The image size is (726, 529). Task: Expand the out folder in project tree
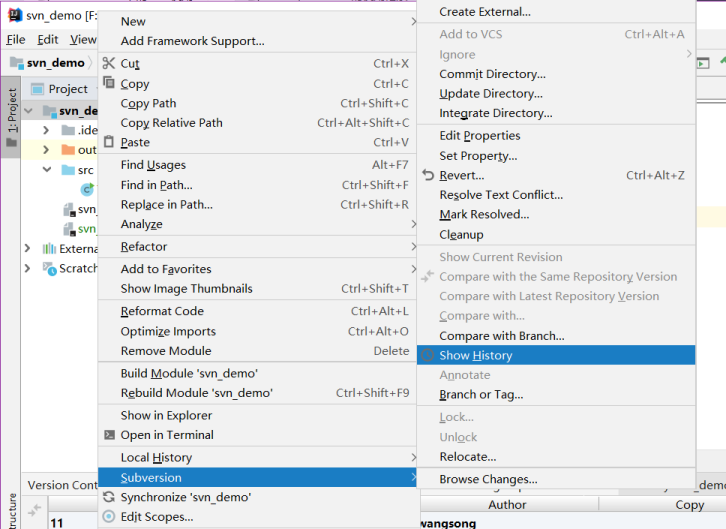click(x=46, y=150)
